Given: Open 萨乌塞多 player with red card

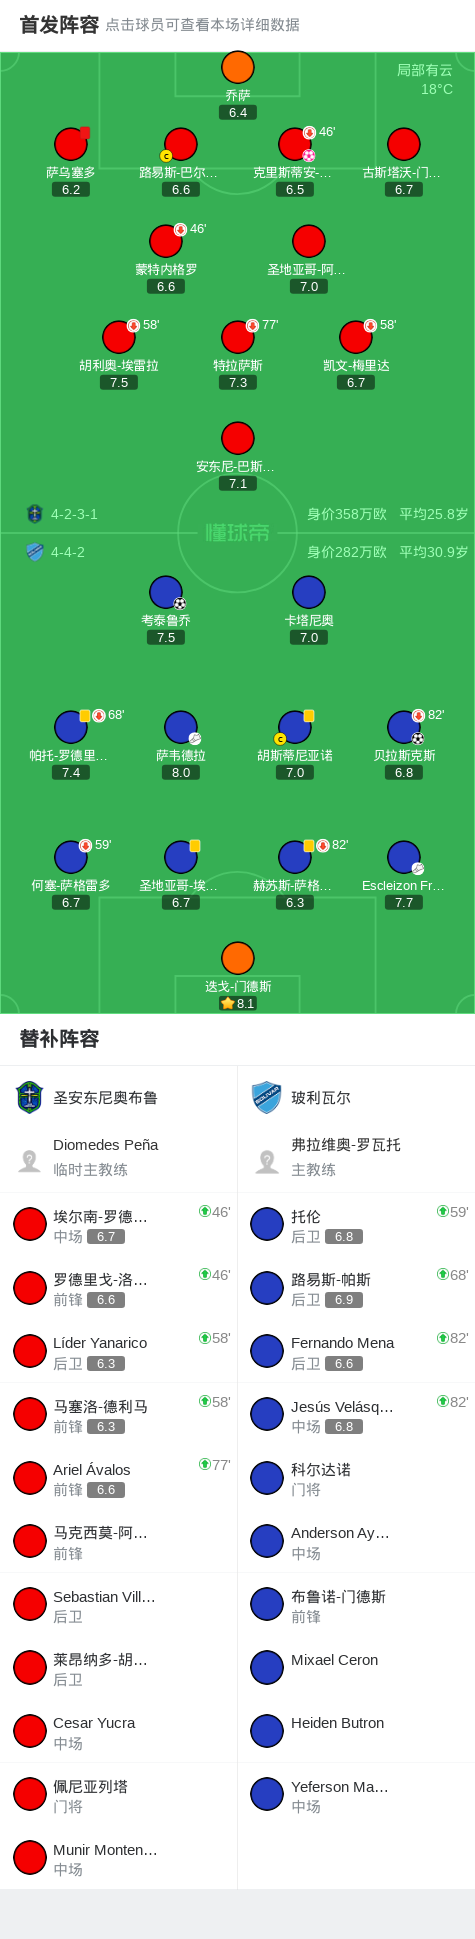Looking at the screenshot, I should (71, 145).
